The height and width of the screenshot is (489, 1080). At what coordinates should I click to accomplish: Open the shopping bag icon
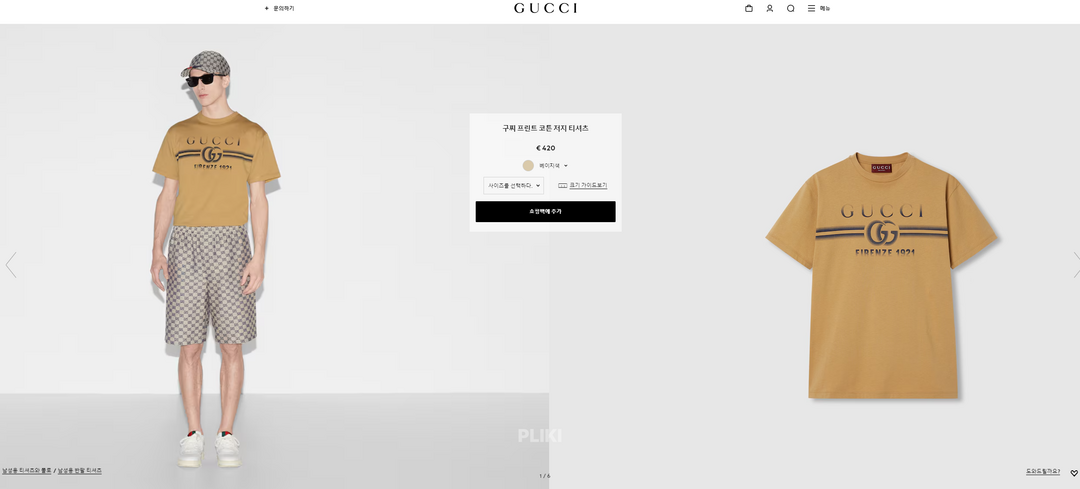749,8
